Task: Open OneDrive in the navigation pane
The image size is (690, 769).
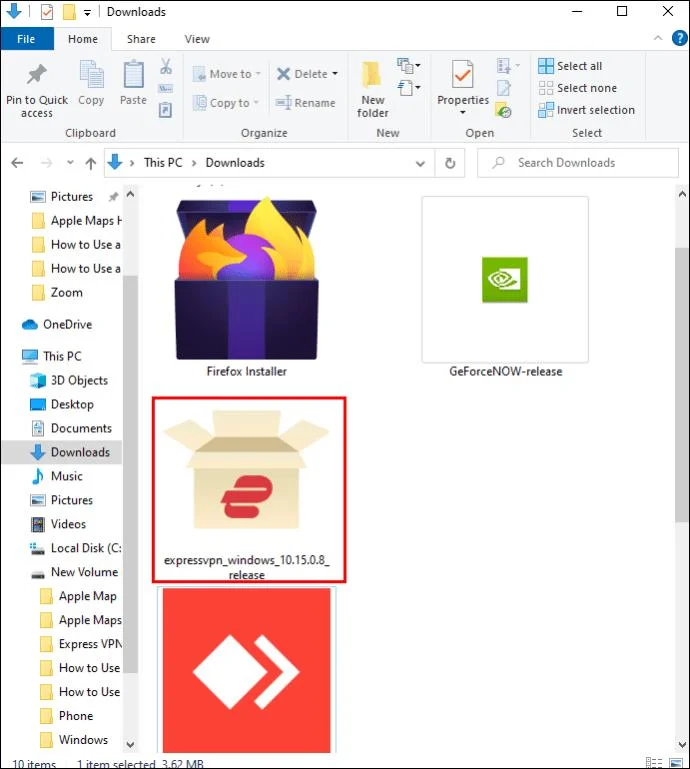Action: (x=58, y=324)
